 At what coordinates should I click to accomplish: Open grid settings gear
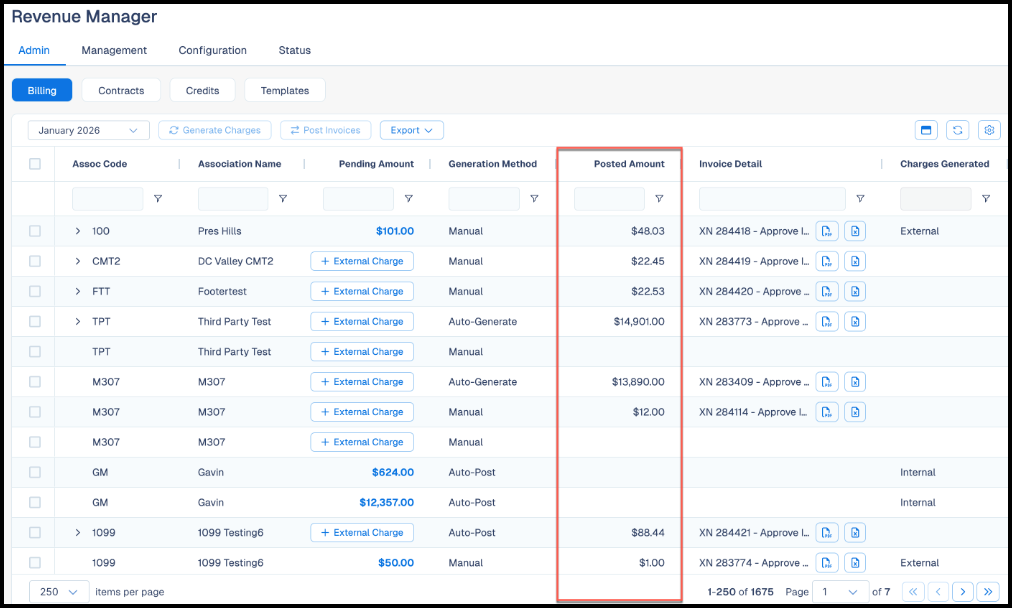point(989,130)
